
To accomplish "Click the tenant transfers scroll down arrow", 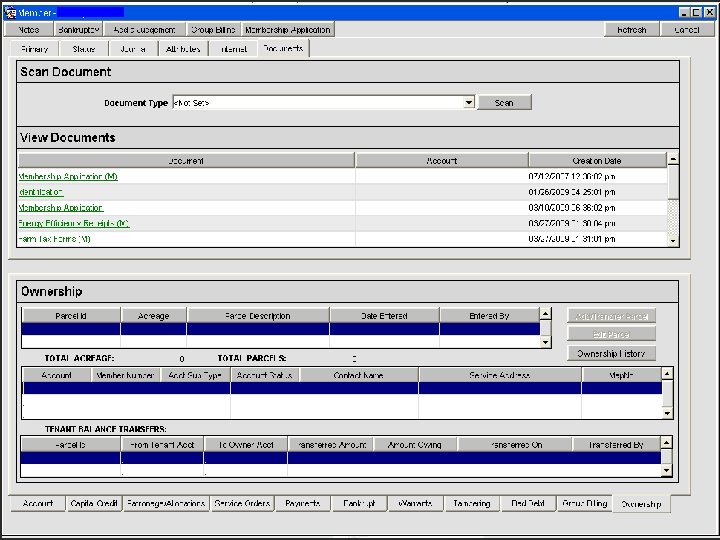I will pos(666,471).
